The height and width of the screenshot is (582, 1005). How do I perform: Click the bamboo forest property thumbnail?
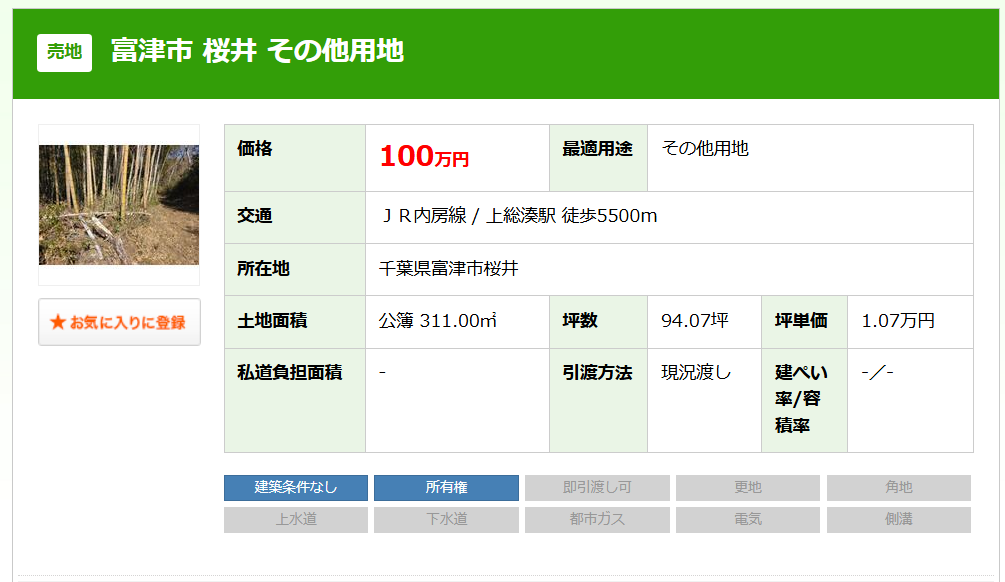click(x=118, y=204)
